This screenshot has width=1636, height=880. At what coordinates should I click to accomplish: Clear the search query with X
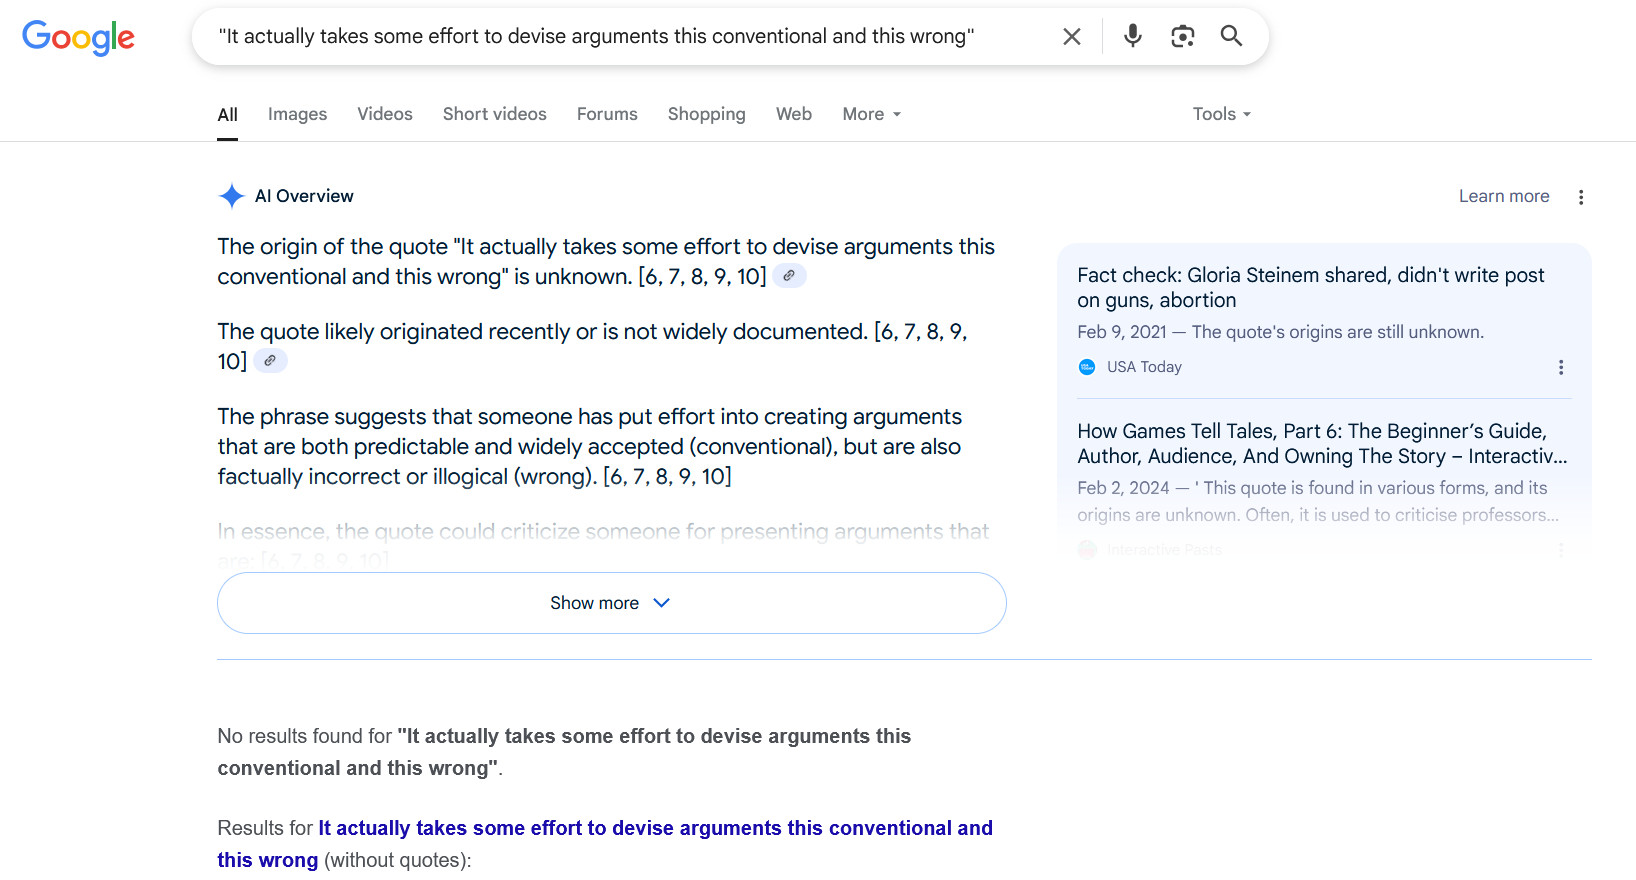1072,37
